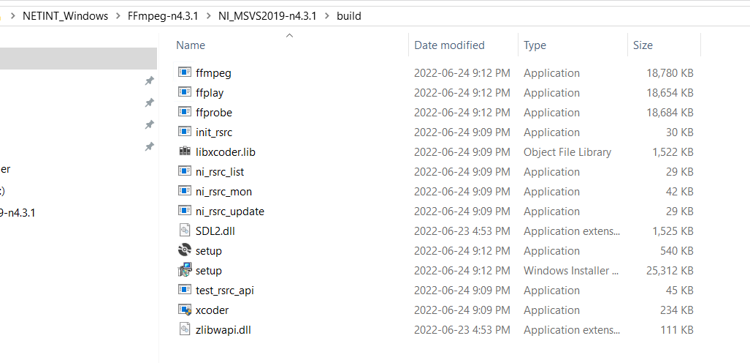Select the ffmpeg file name
The width and height of the screenshot is (750, 363).
(x=213, y=73)
